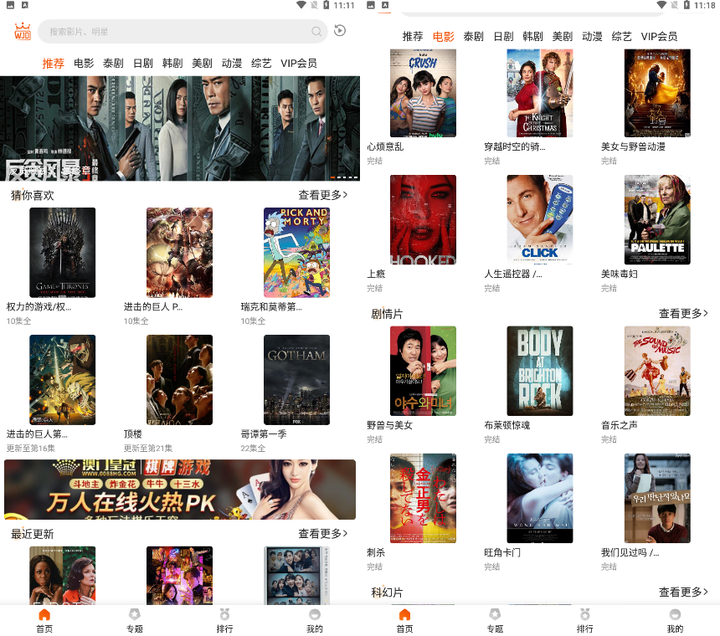Click the title 进击的巨人第...
720x636 pixels.
[x=37, y=434]
